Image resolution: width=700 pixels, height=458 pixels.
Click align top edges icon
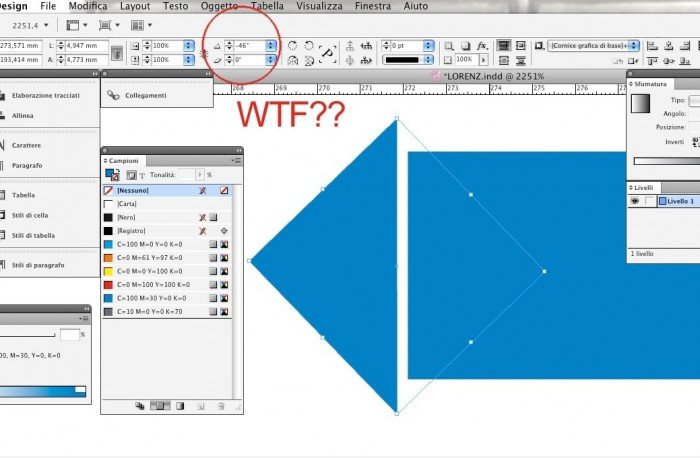652,61
